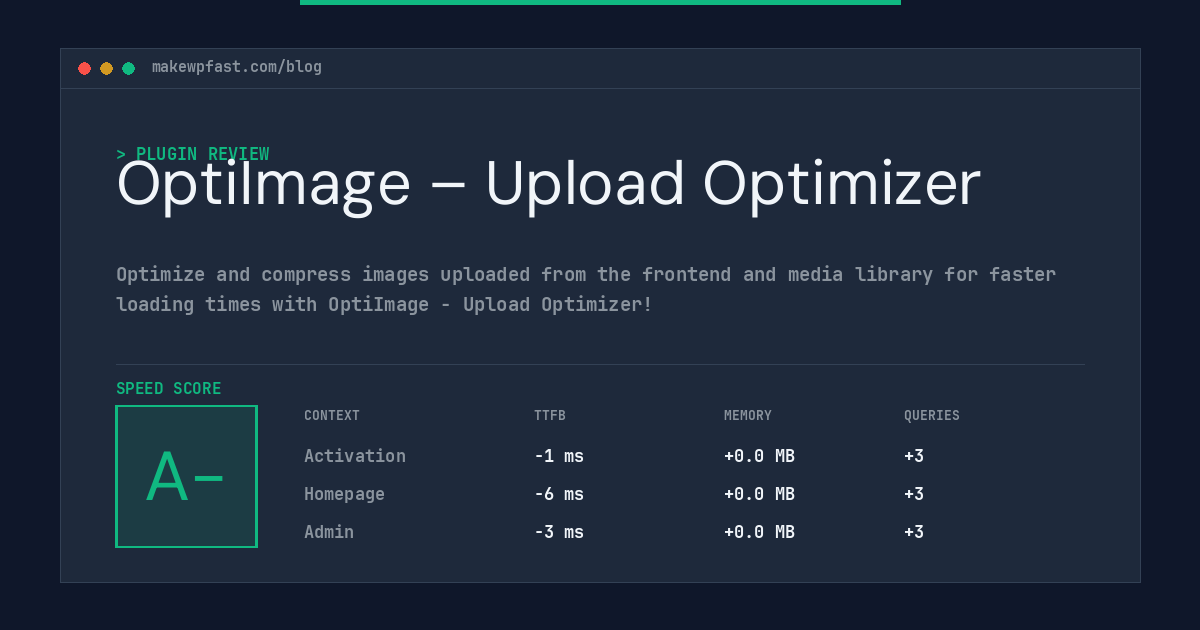Click the yellow window dot
The width and height of the screenshot is (1200, 630).
pyautogui.click(x=106, y=68)
